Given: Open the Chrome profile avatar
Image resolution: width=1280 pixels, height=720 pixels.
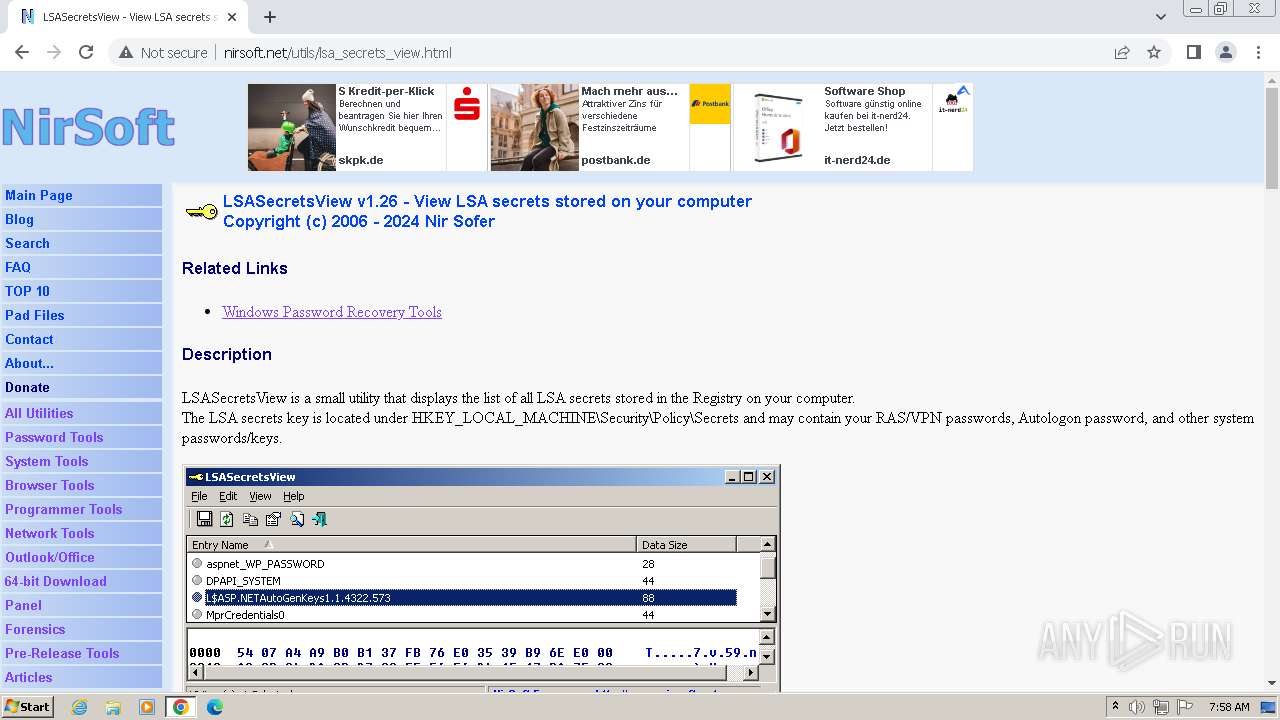Looking at the screenshot, I should point(1225,53).
